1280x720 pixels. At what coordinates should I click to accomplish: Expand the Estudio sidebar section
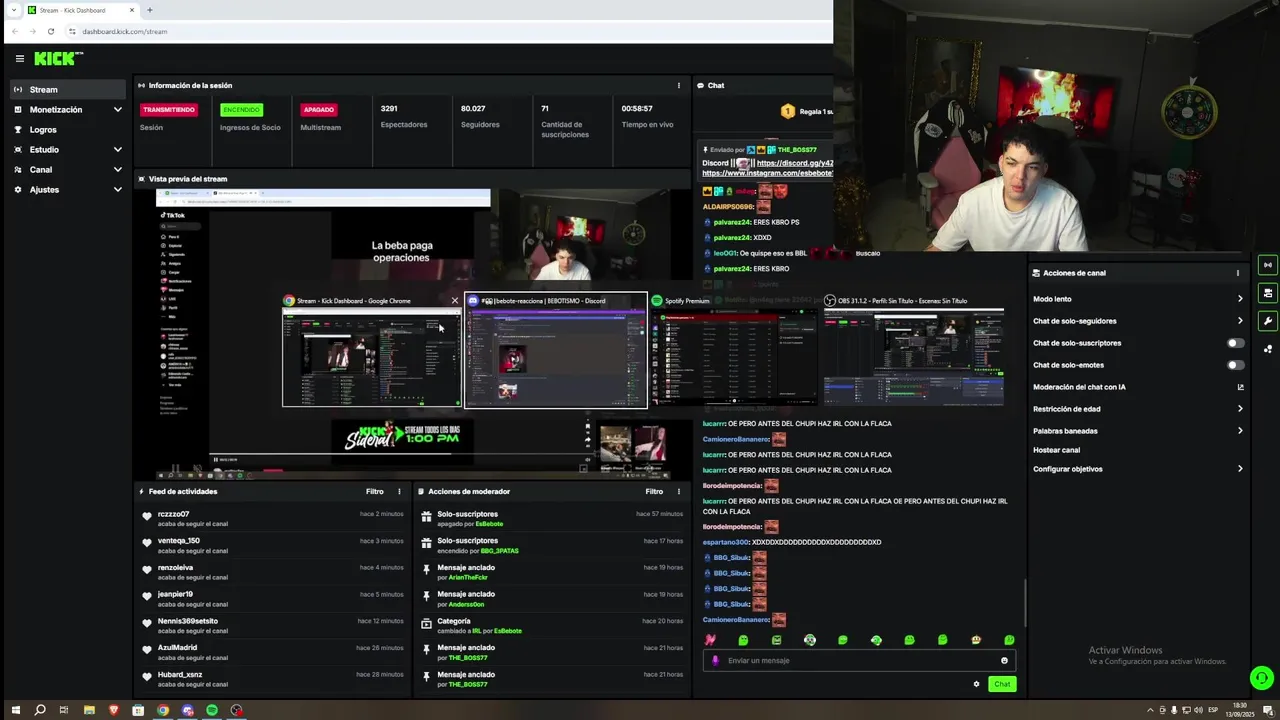[x=67, y=149]
